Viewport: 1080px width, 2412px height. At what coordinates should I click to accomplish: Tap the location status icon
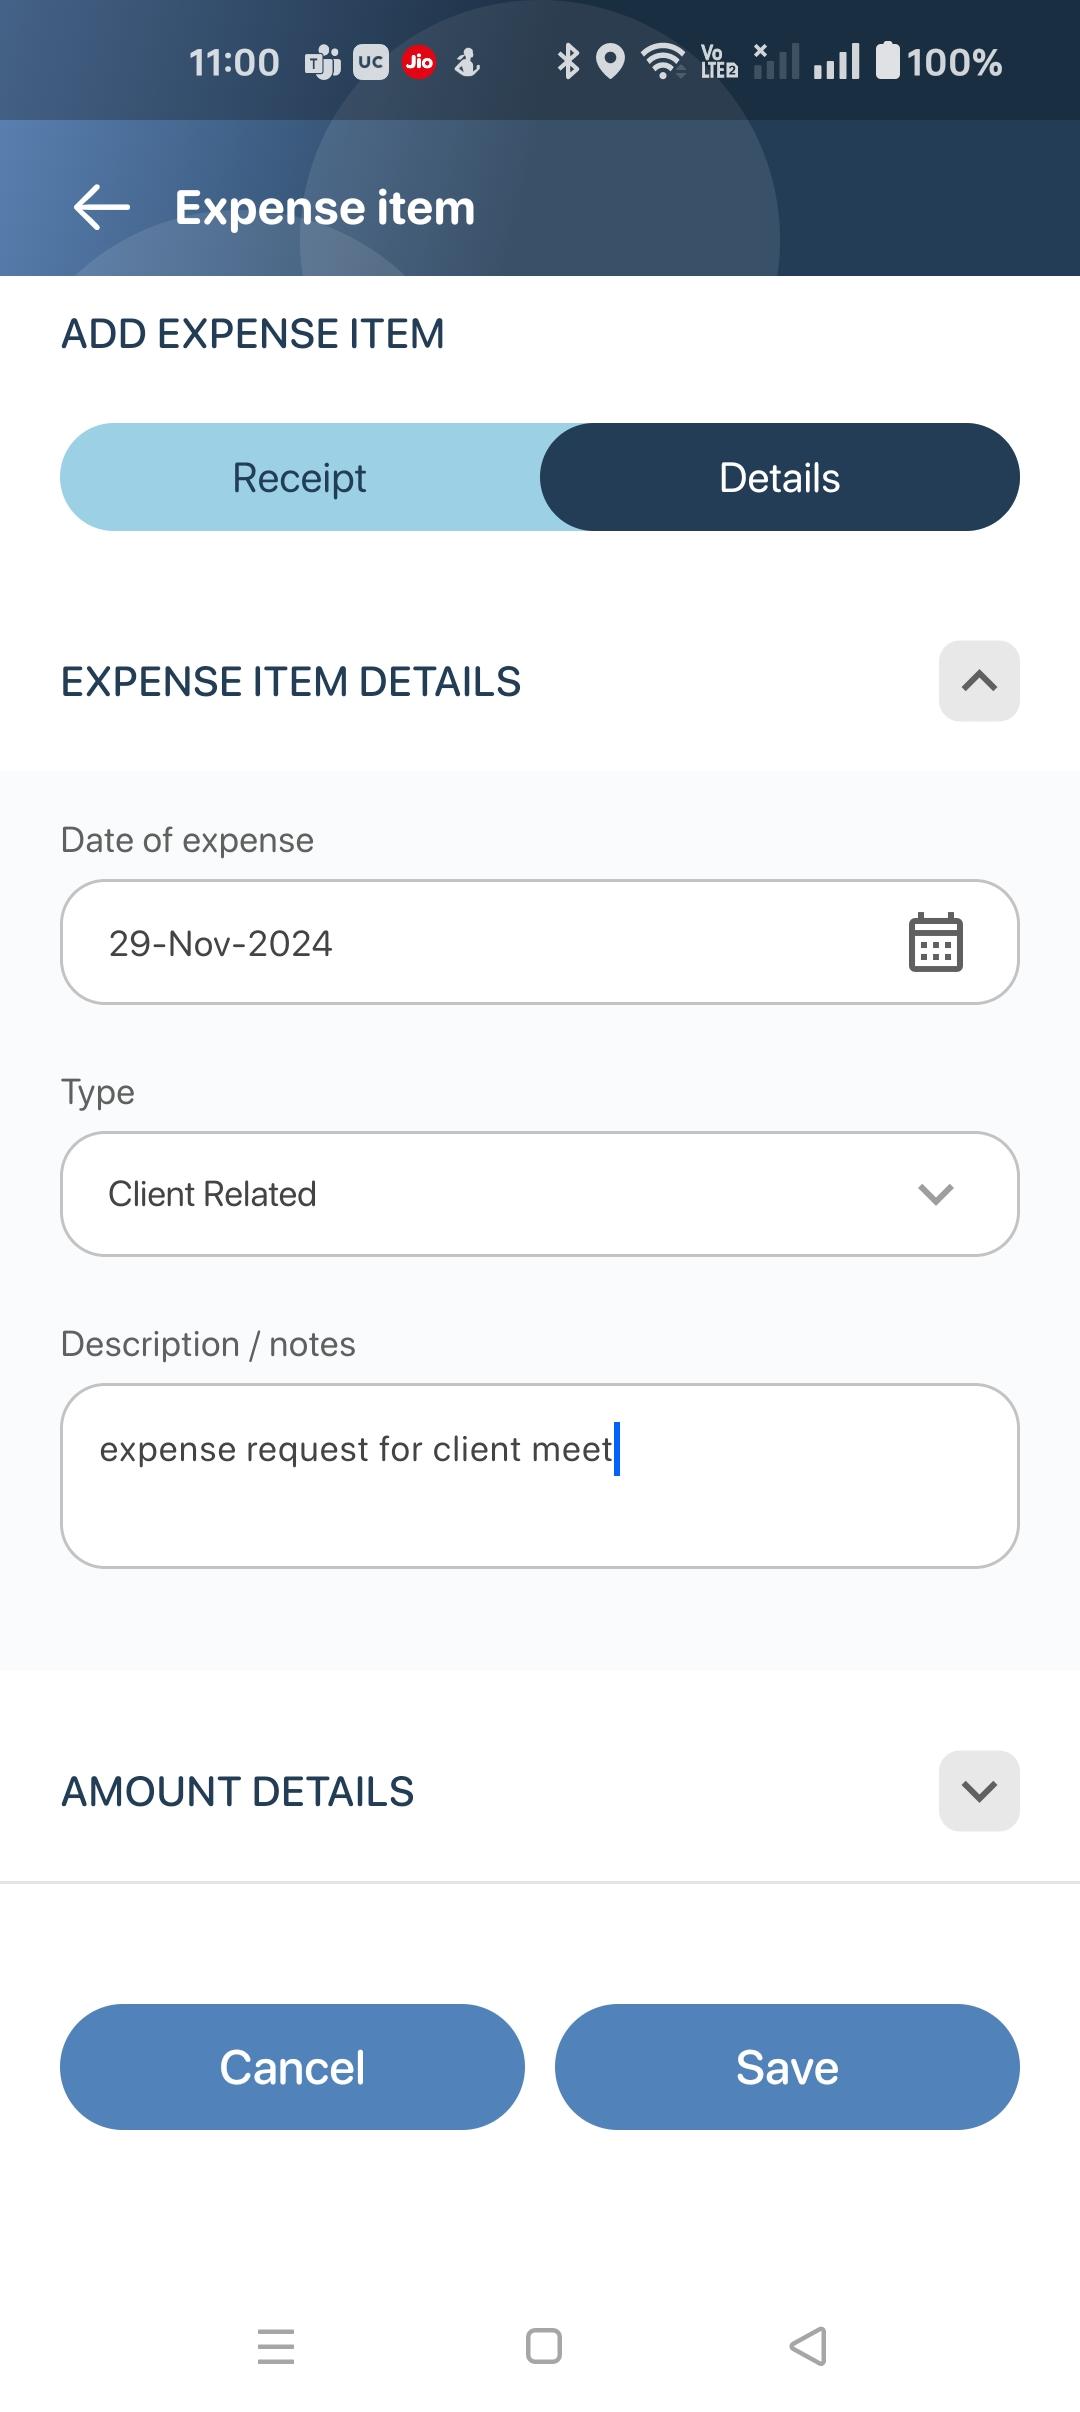pyautogui.click(x=610, y=62)
